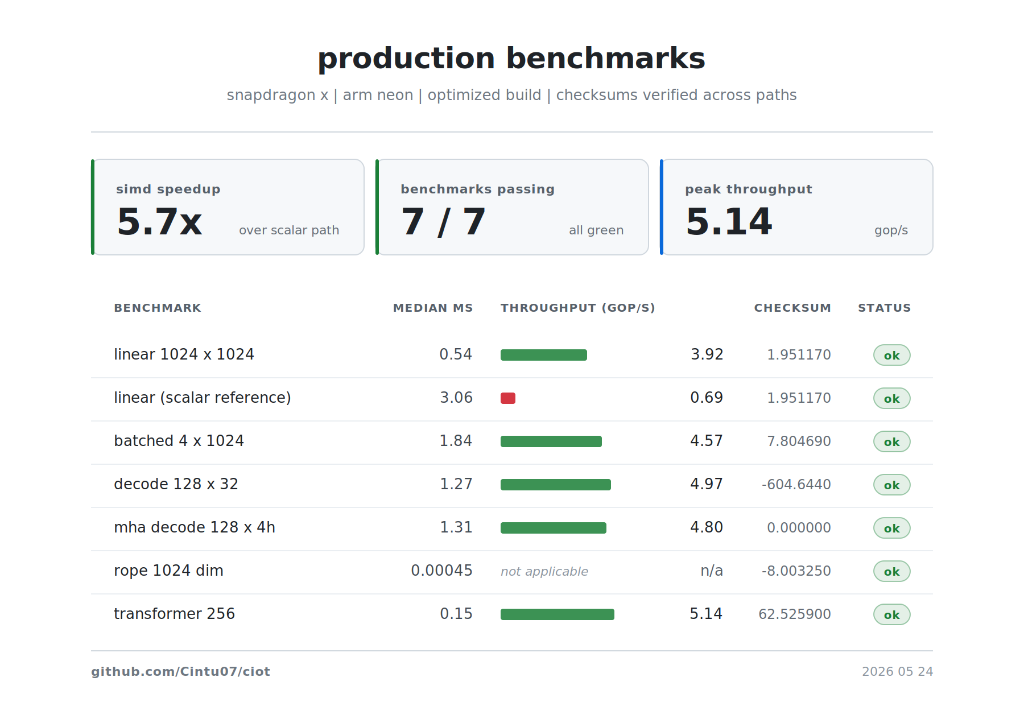
Task: Click throughput 5.14 in transformer 256 row
Action: (x=706, y=614)
